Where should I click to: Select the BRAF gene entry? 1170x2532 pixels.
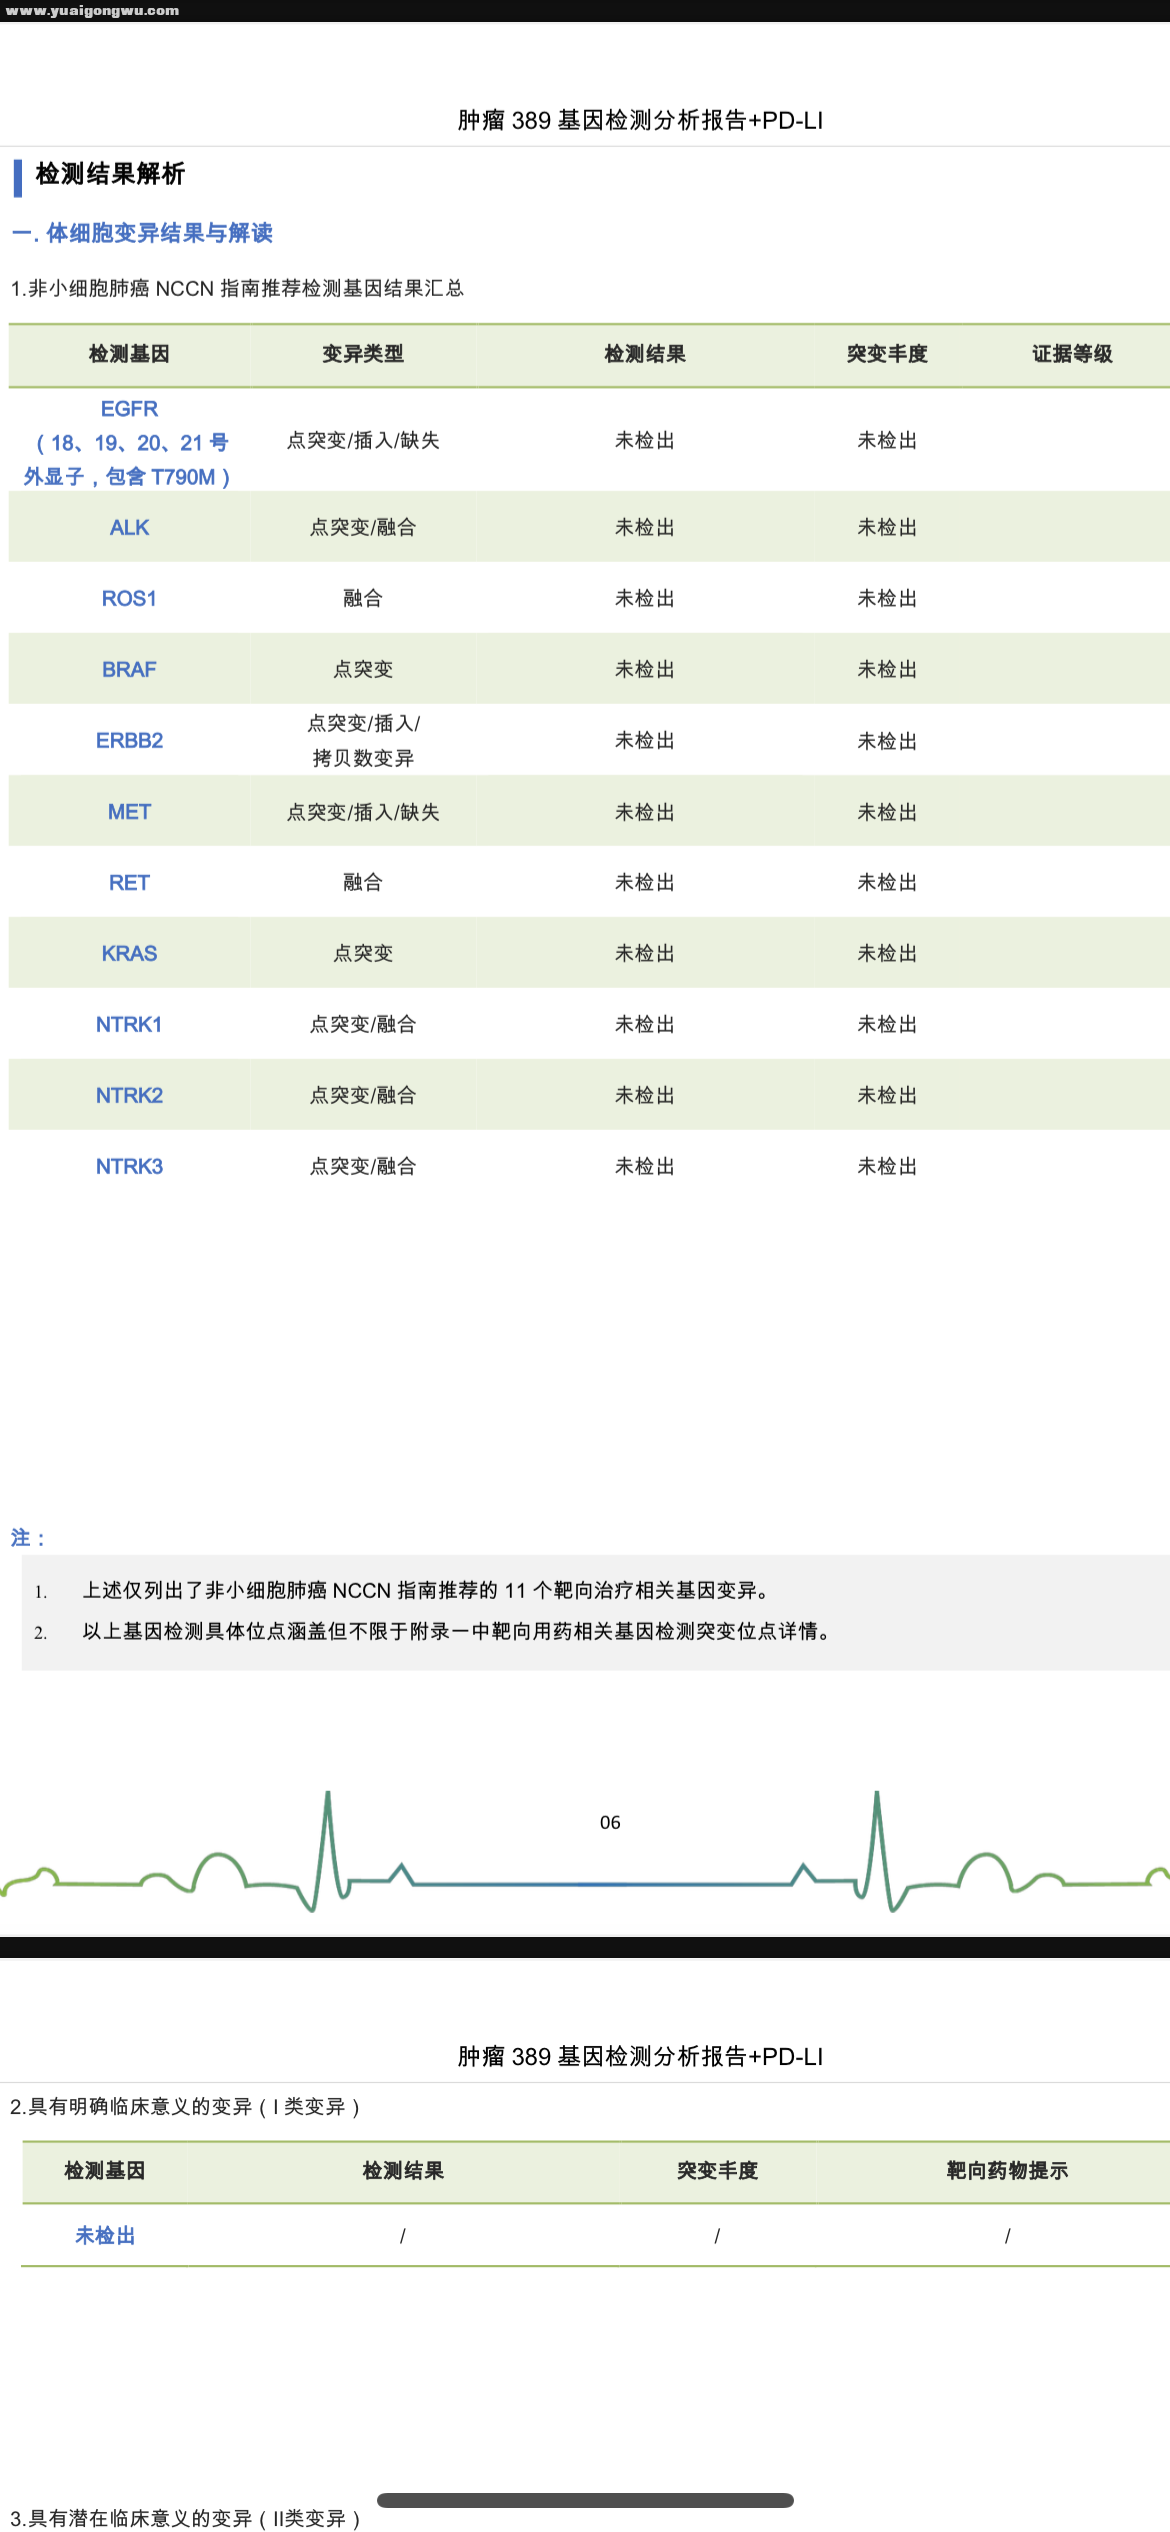pyautogui.click(x=129, y=669)
